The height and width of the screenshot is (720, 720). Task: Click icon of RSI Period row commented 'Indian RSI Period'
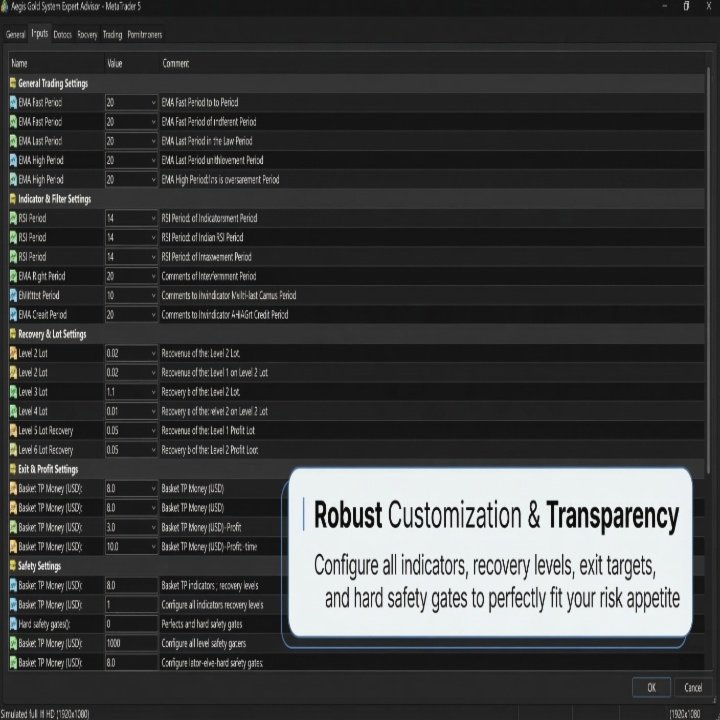[x=13, y=237]
